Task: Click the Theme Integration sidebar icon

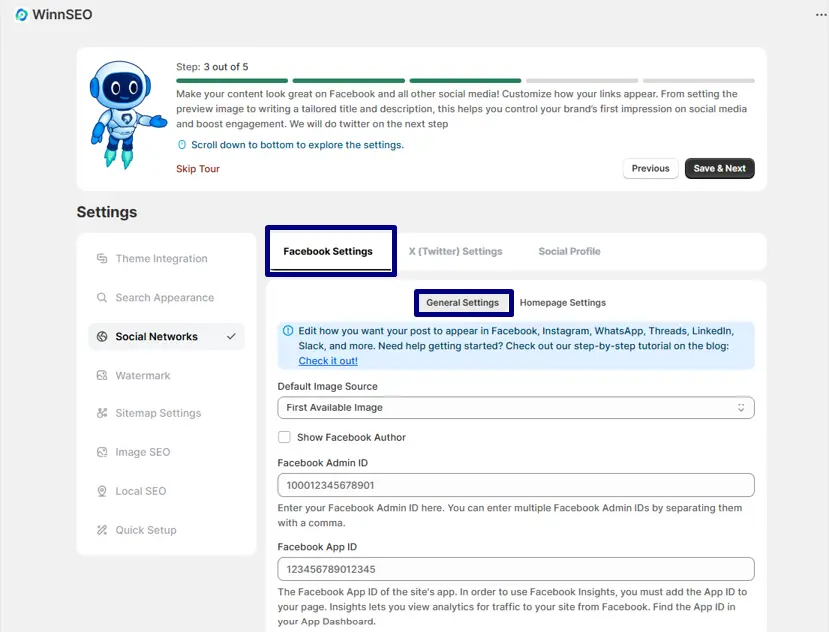Action: (102, 259)
